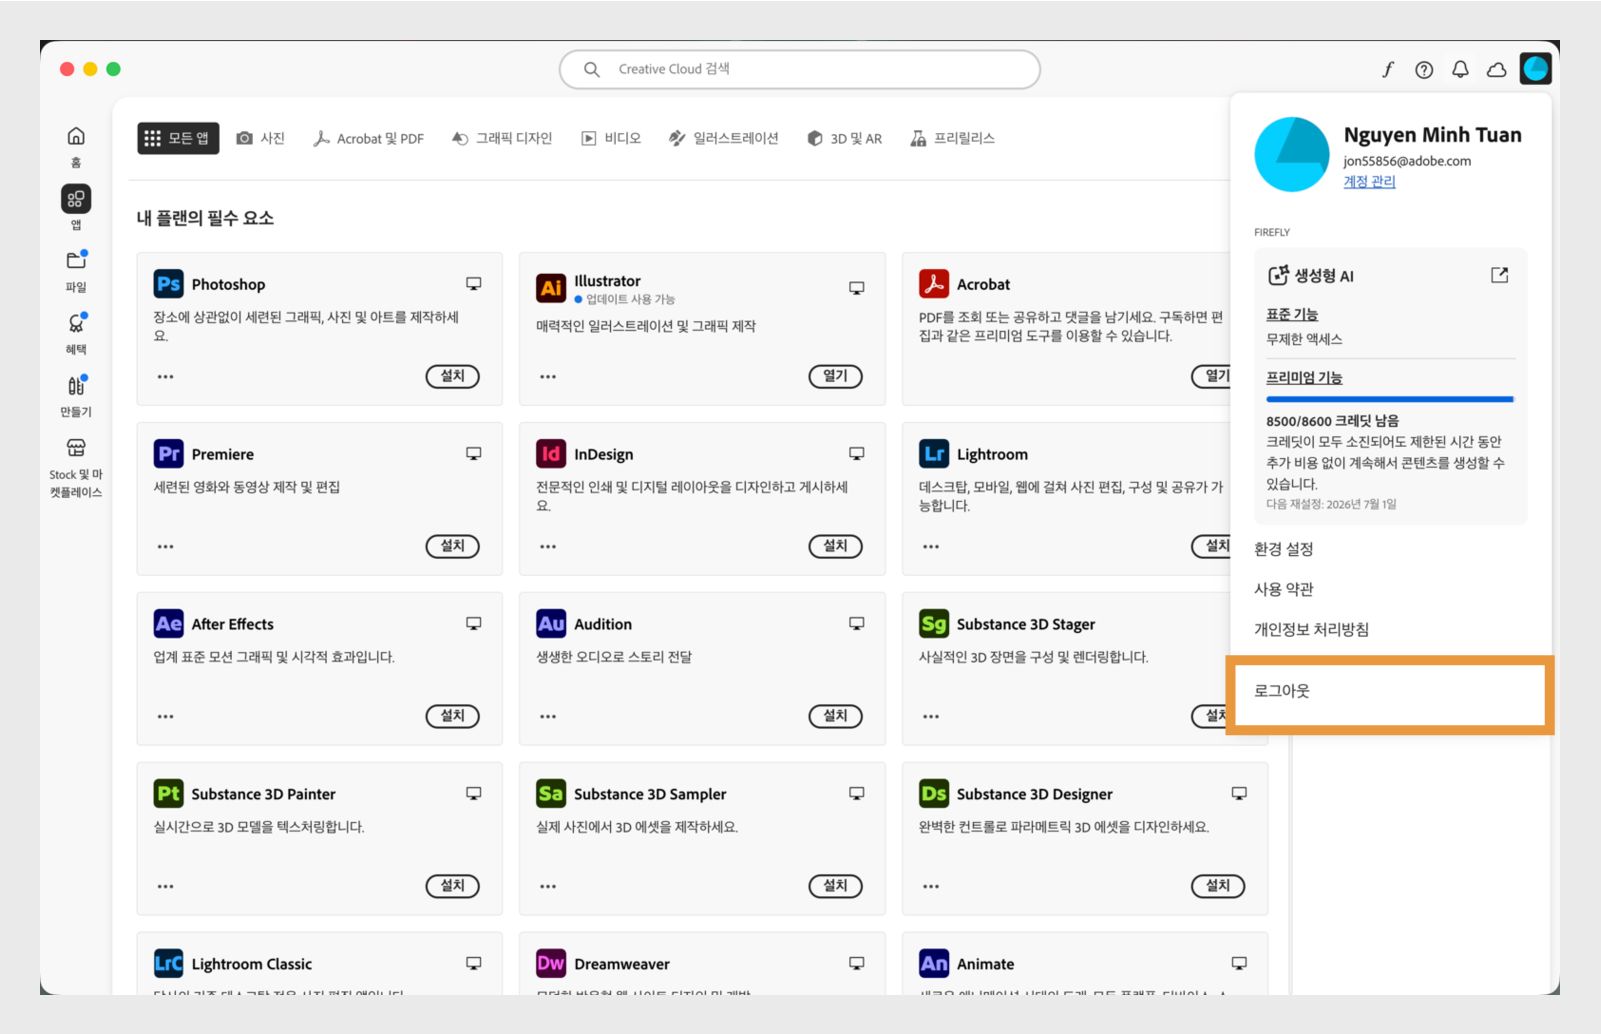Switch to 그래픽 디자인 tab
Image resolution: width=1601 pixels, height=1034 pixels.
pyautogui.click(x=502, y=138)
